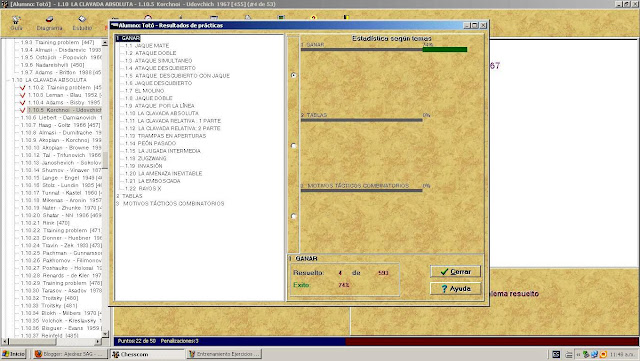Select 1.11 LA CLAVADA RELATIVA: 1 PARTE

coord(173,121)
